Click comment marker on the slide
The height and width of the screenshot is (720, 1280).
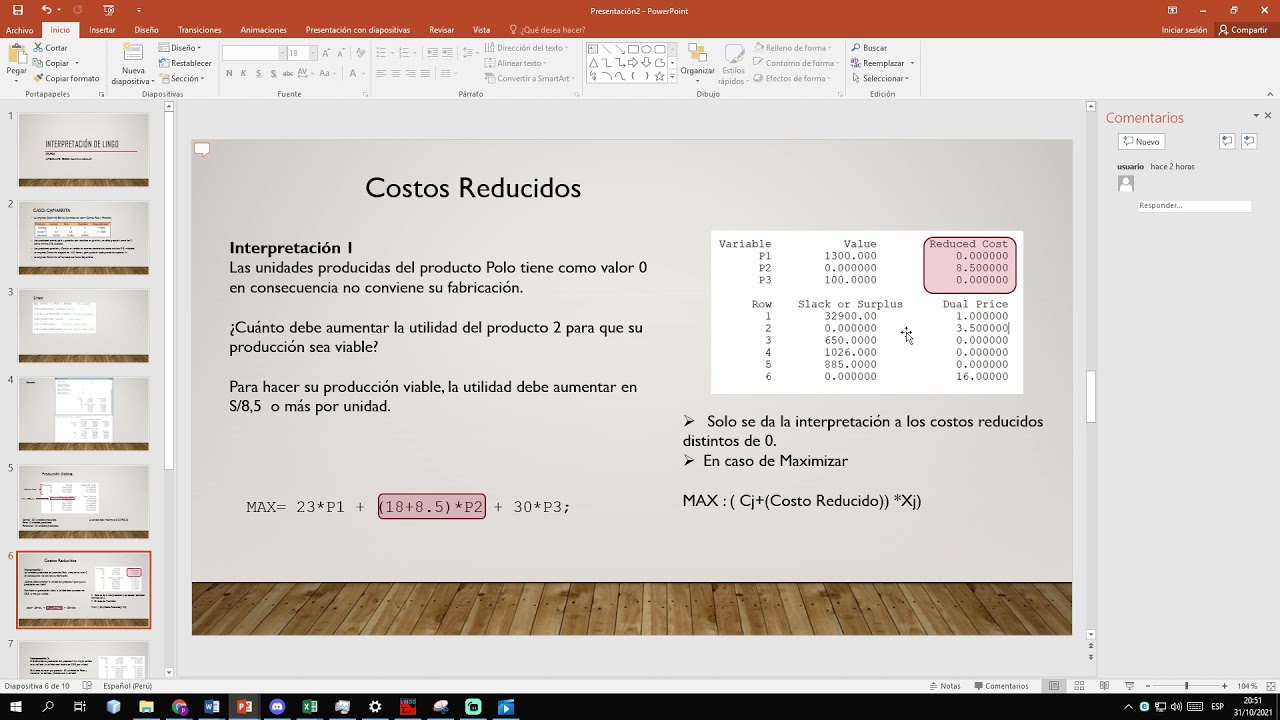[202, 150]
